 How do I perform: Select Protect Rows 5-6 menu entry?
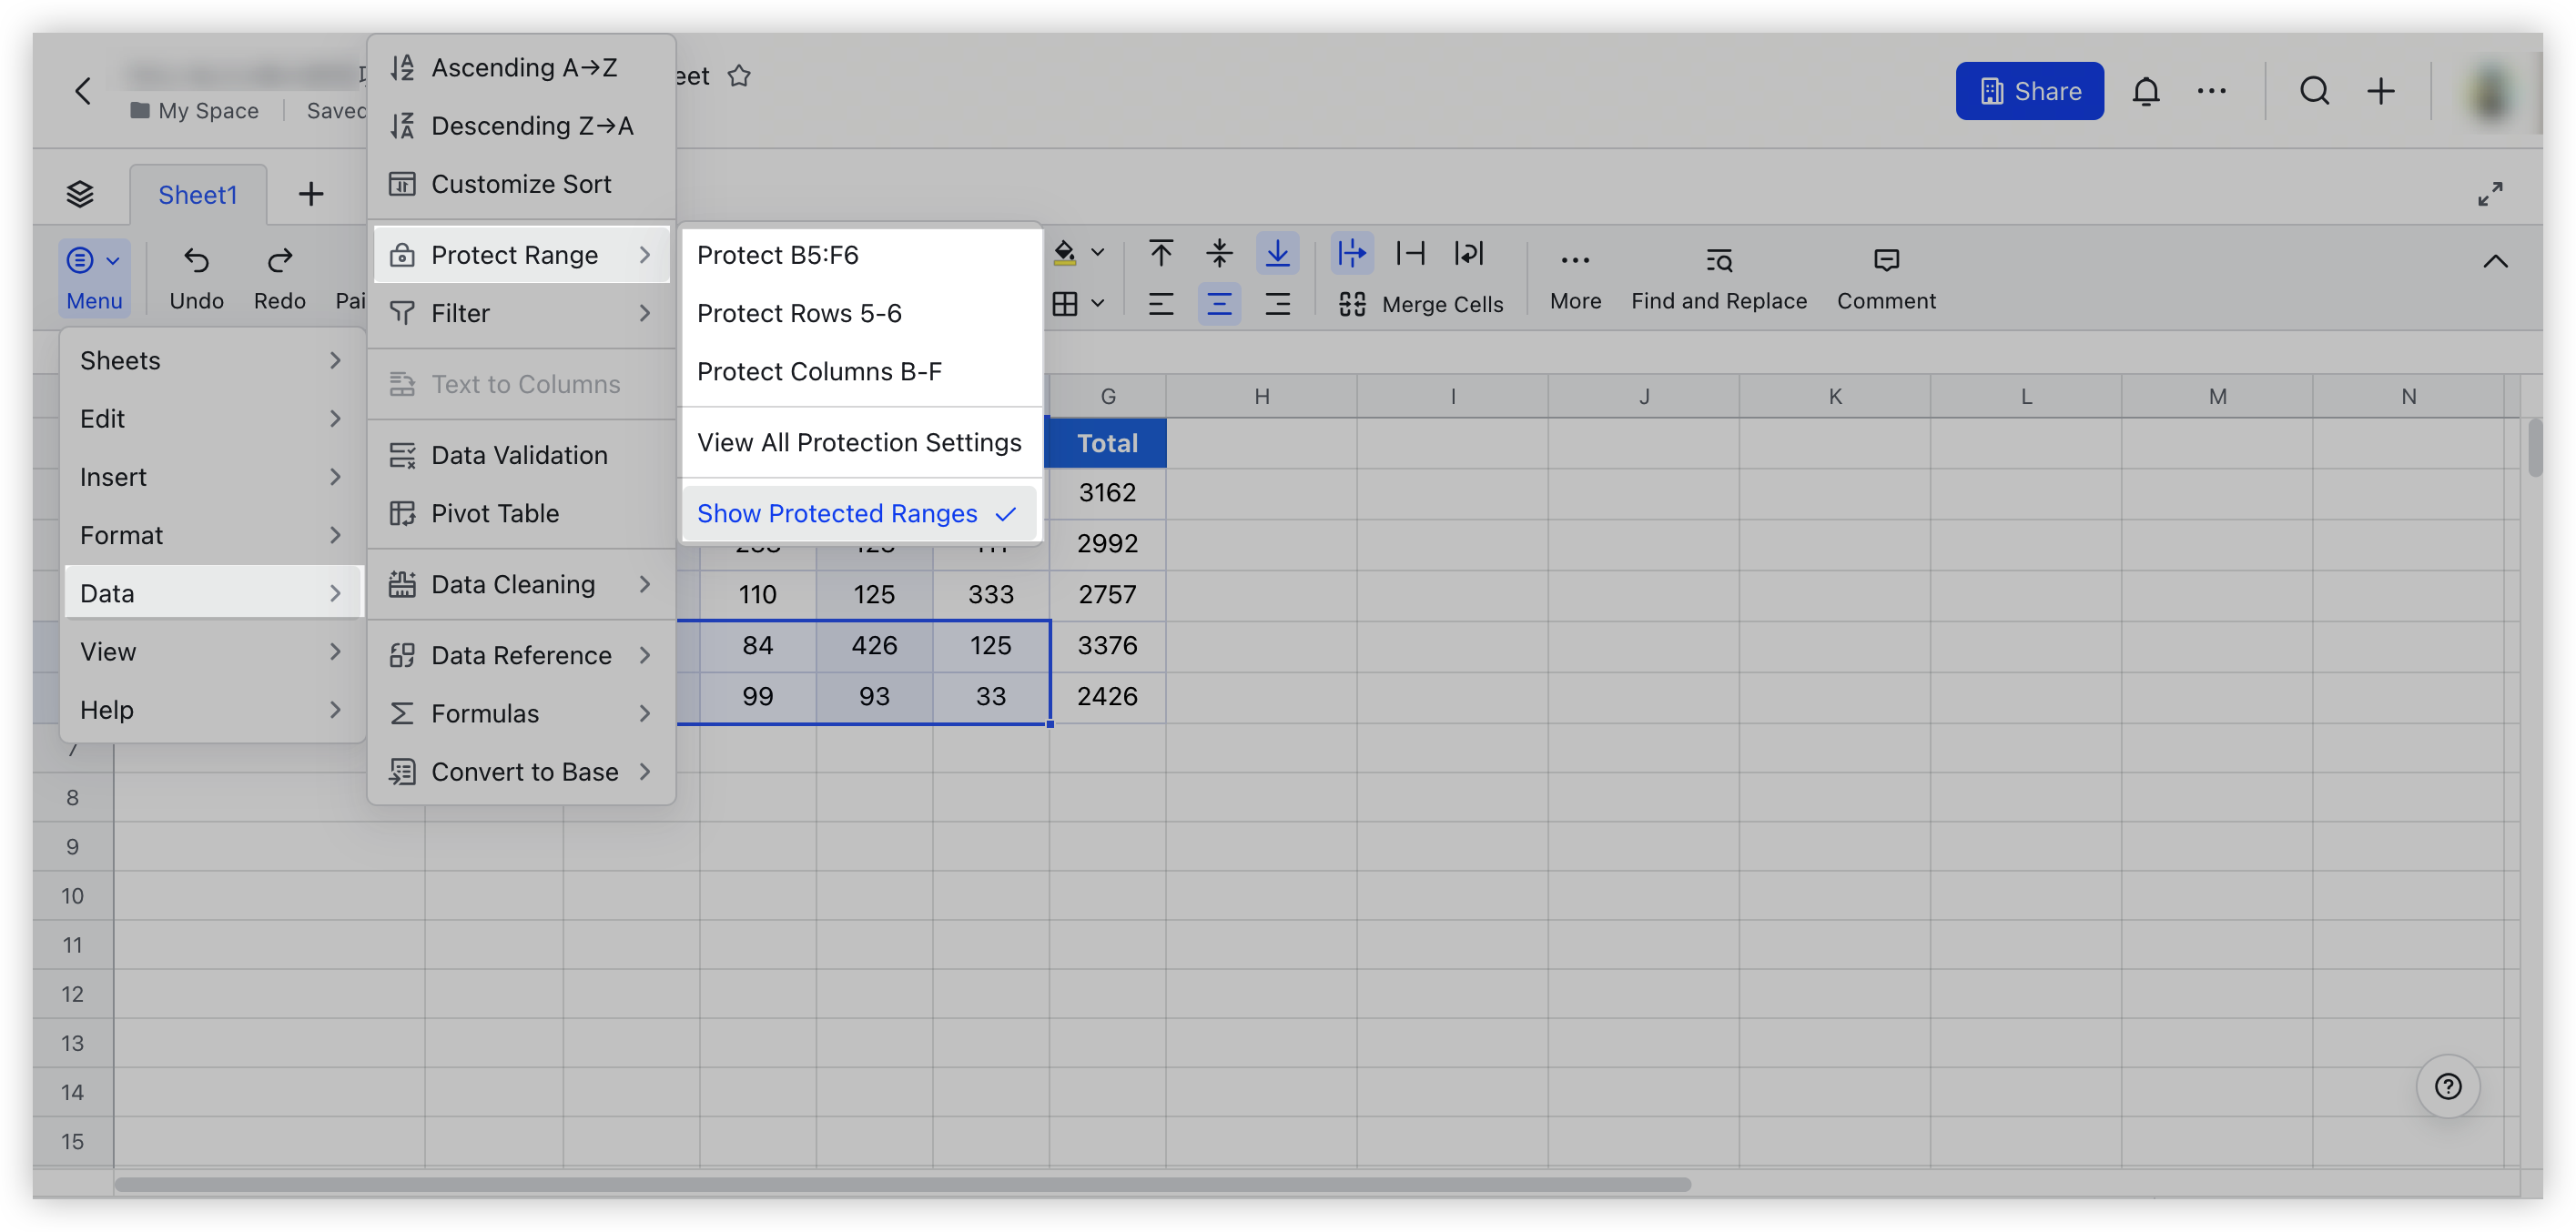[798, 312]
